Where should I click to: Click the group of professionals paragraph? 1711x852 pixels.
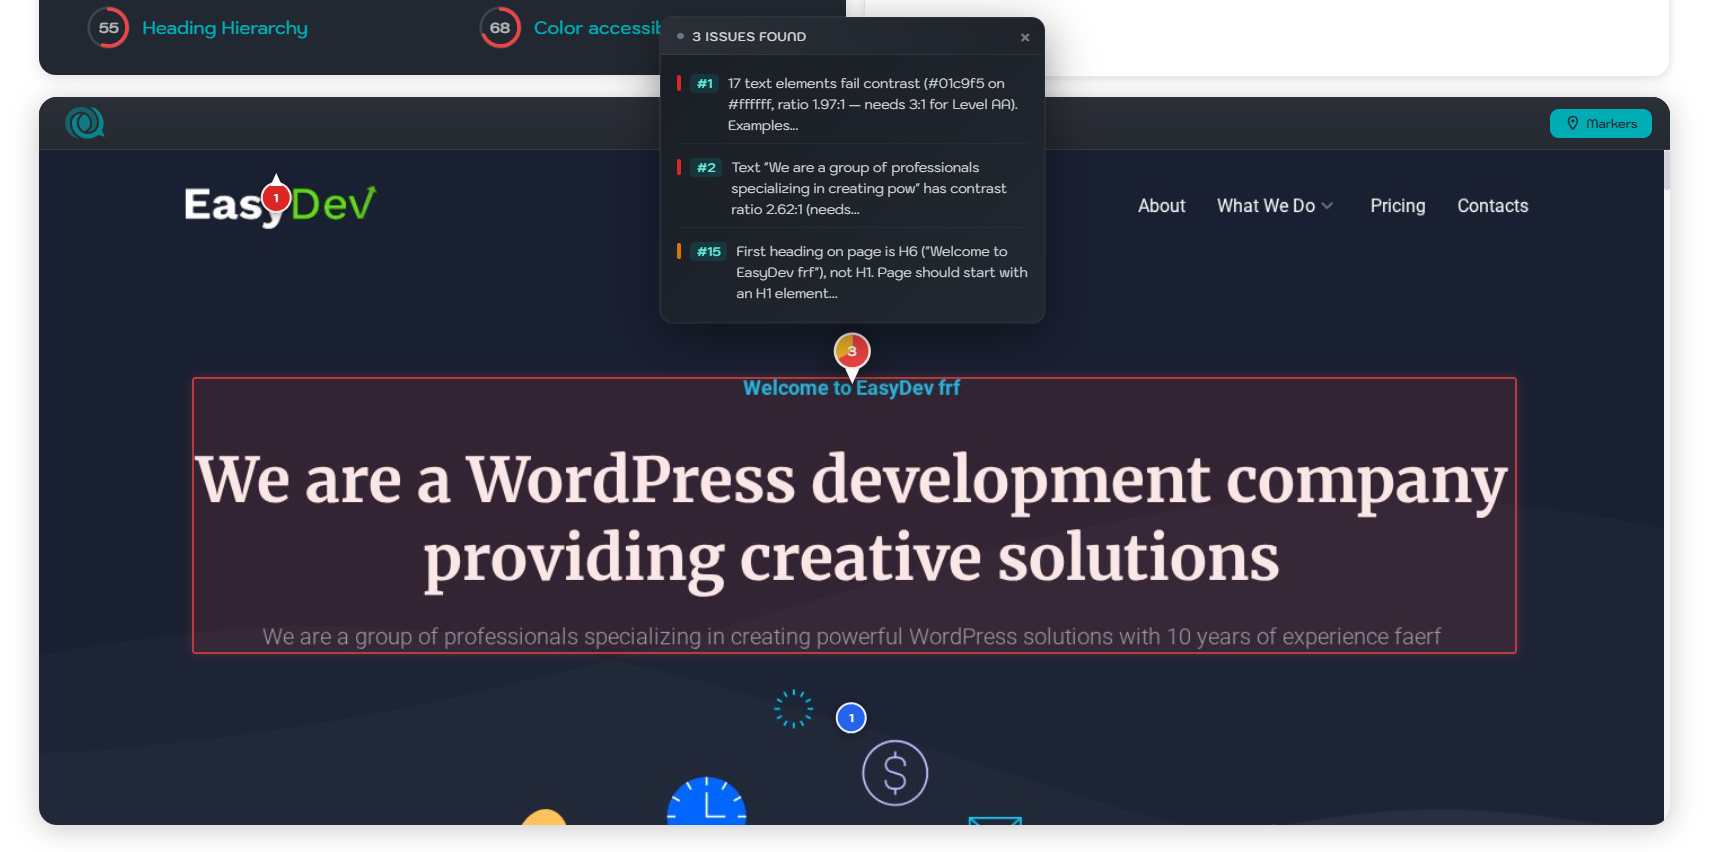point(852,637)
